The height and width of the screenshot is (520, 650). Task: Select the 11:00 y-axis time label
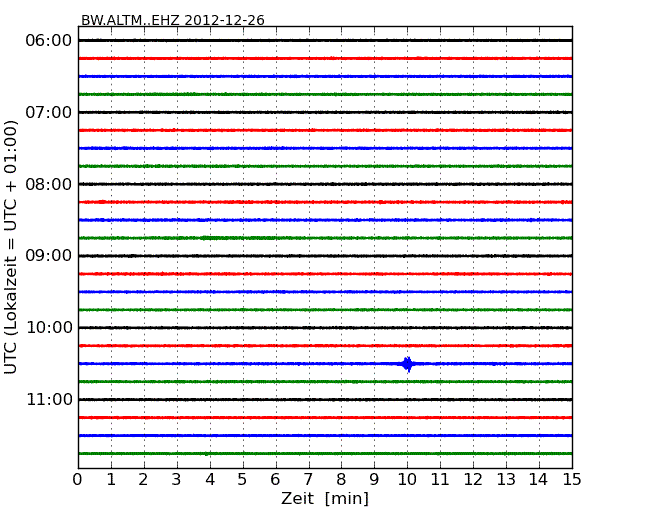coord(49,399)
